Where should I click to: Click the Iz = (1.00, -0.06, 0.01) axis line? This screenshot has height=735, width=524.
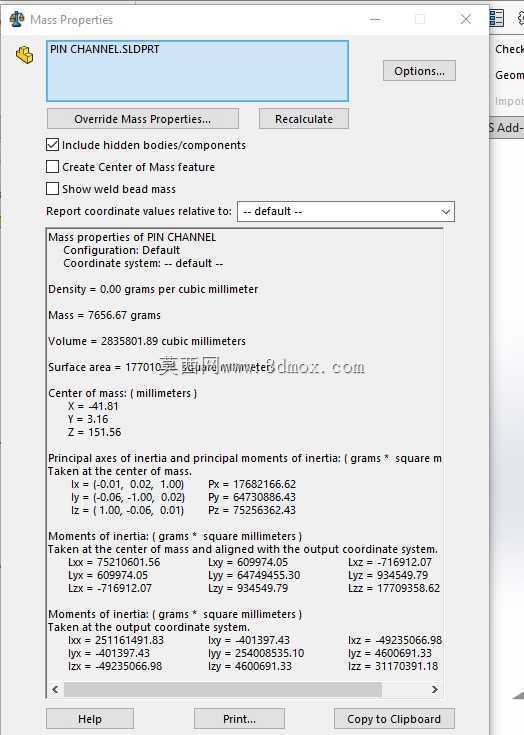coord(127,510)
